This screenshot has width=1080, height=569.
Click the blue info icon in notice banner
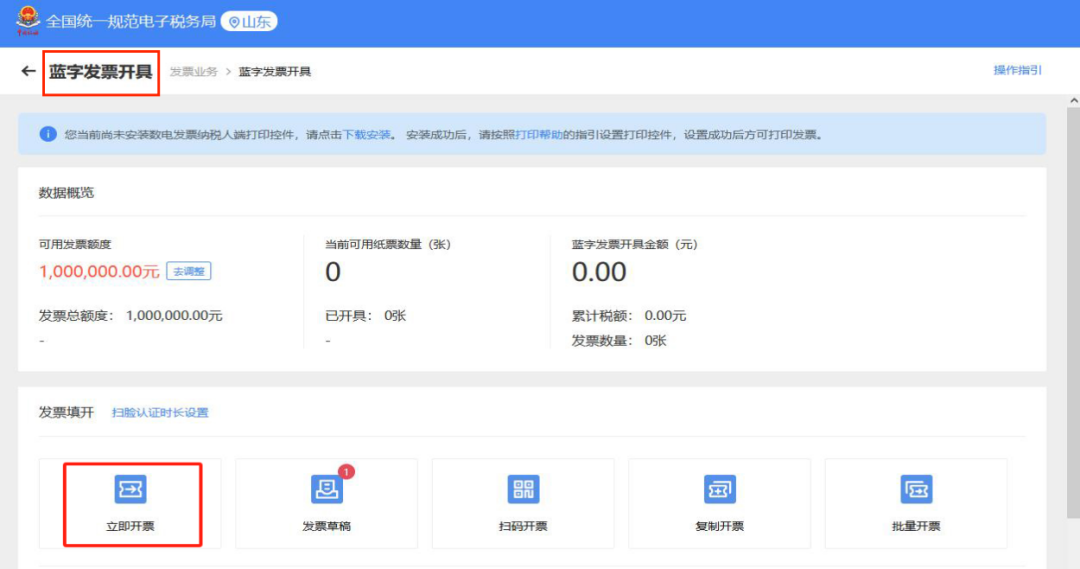(48, 134)
